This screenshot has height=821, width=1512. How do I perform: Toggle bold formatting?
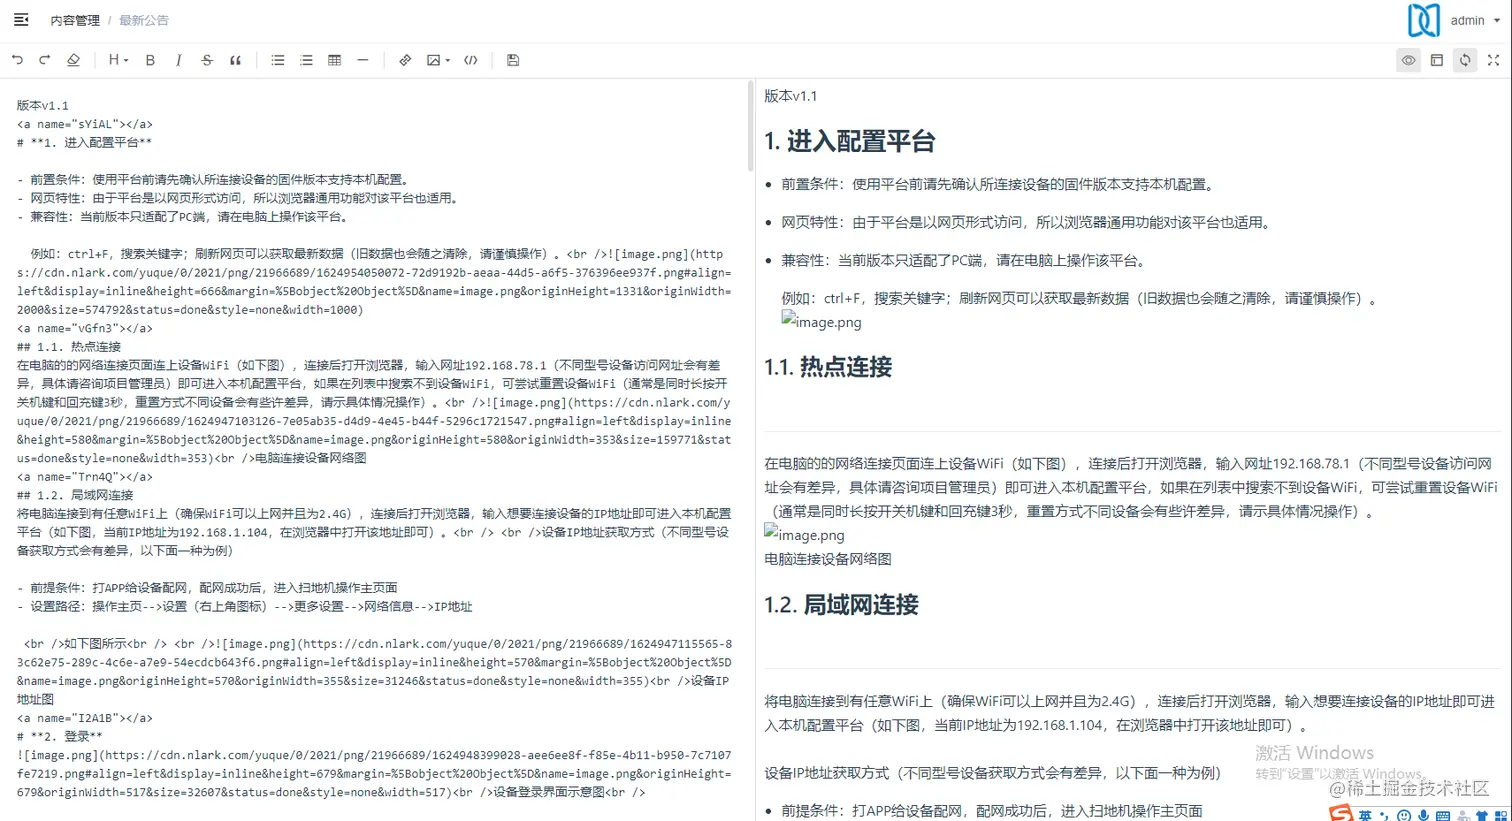pos(150,60)
